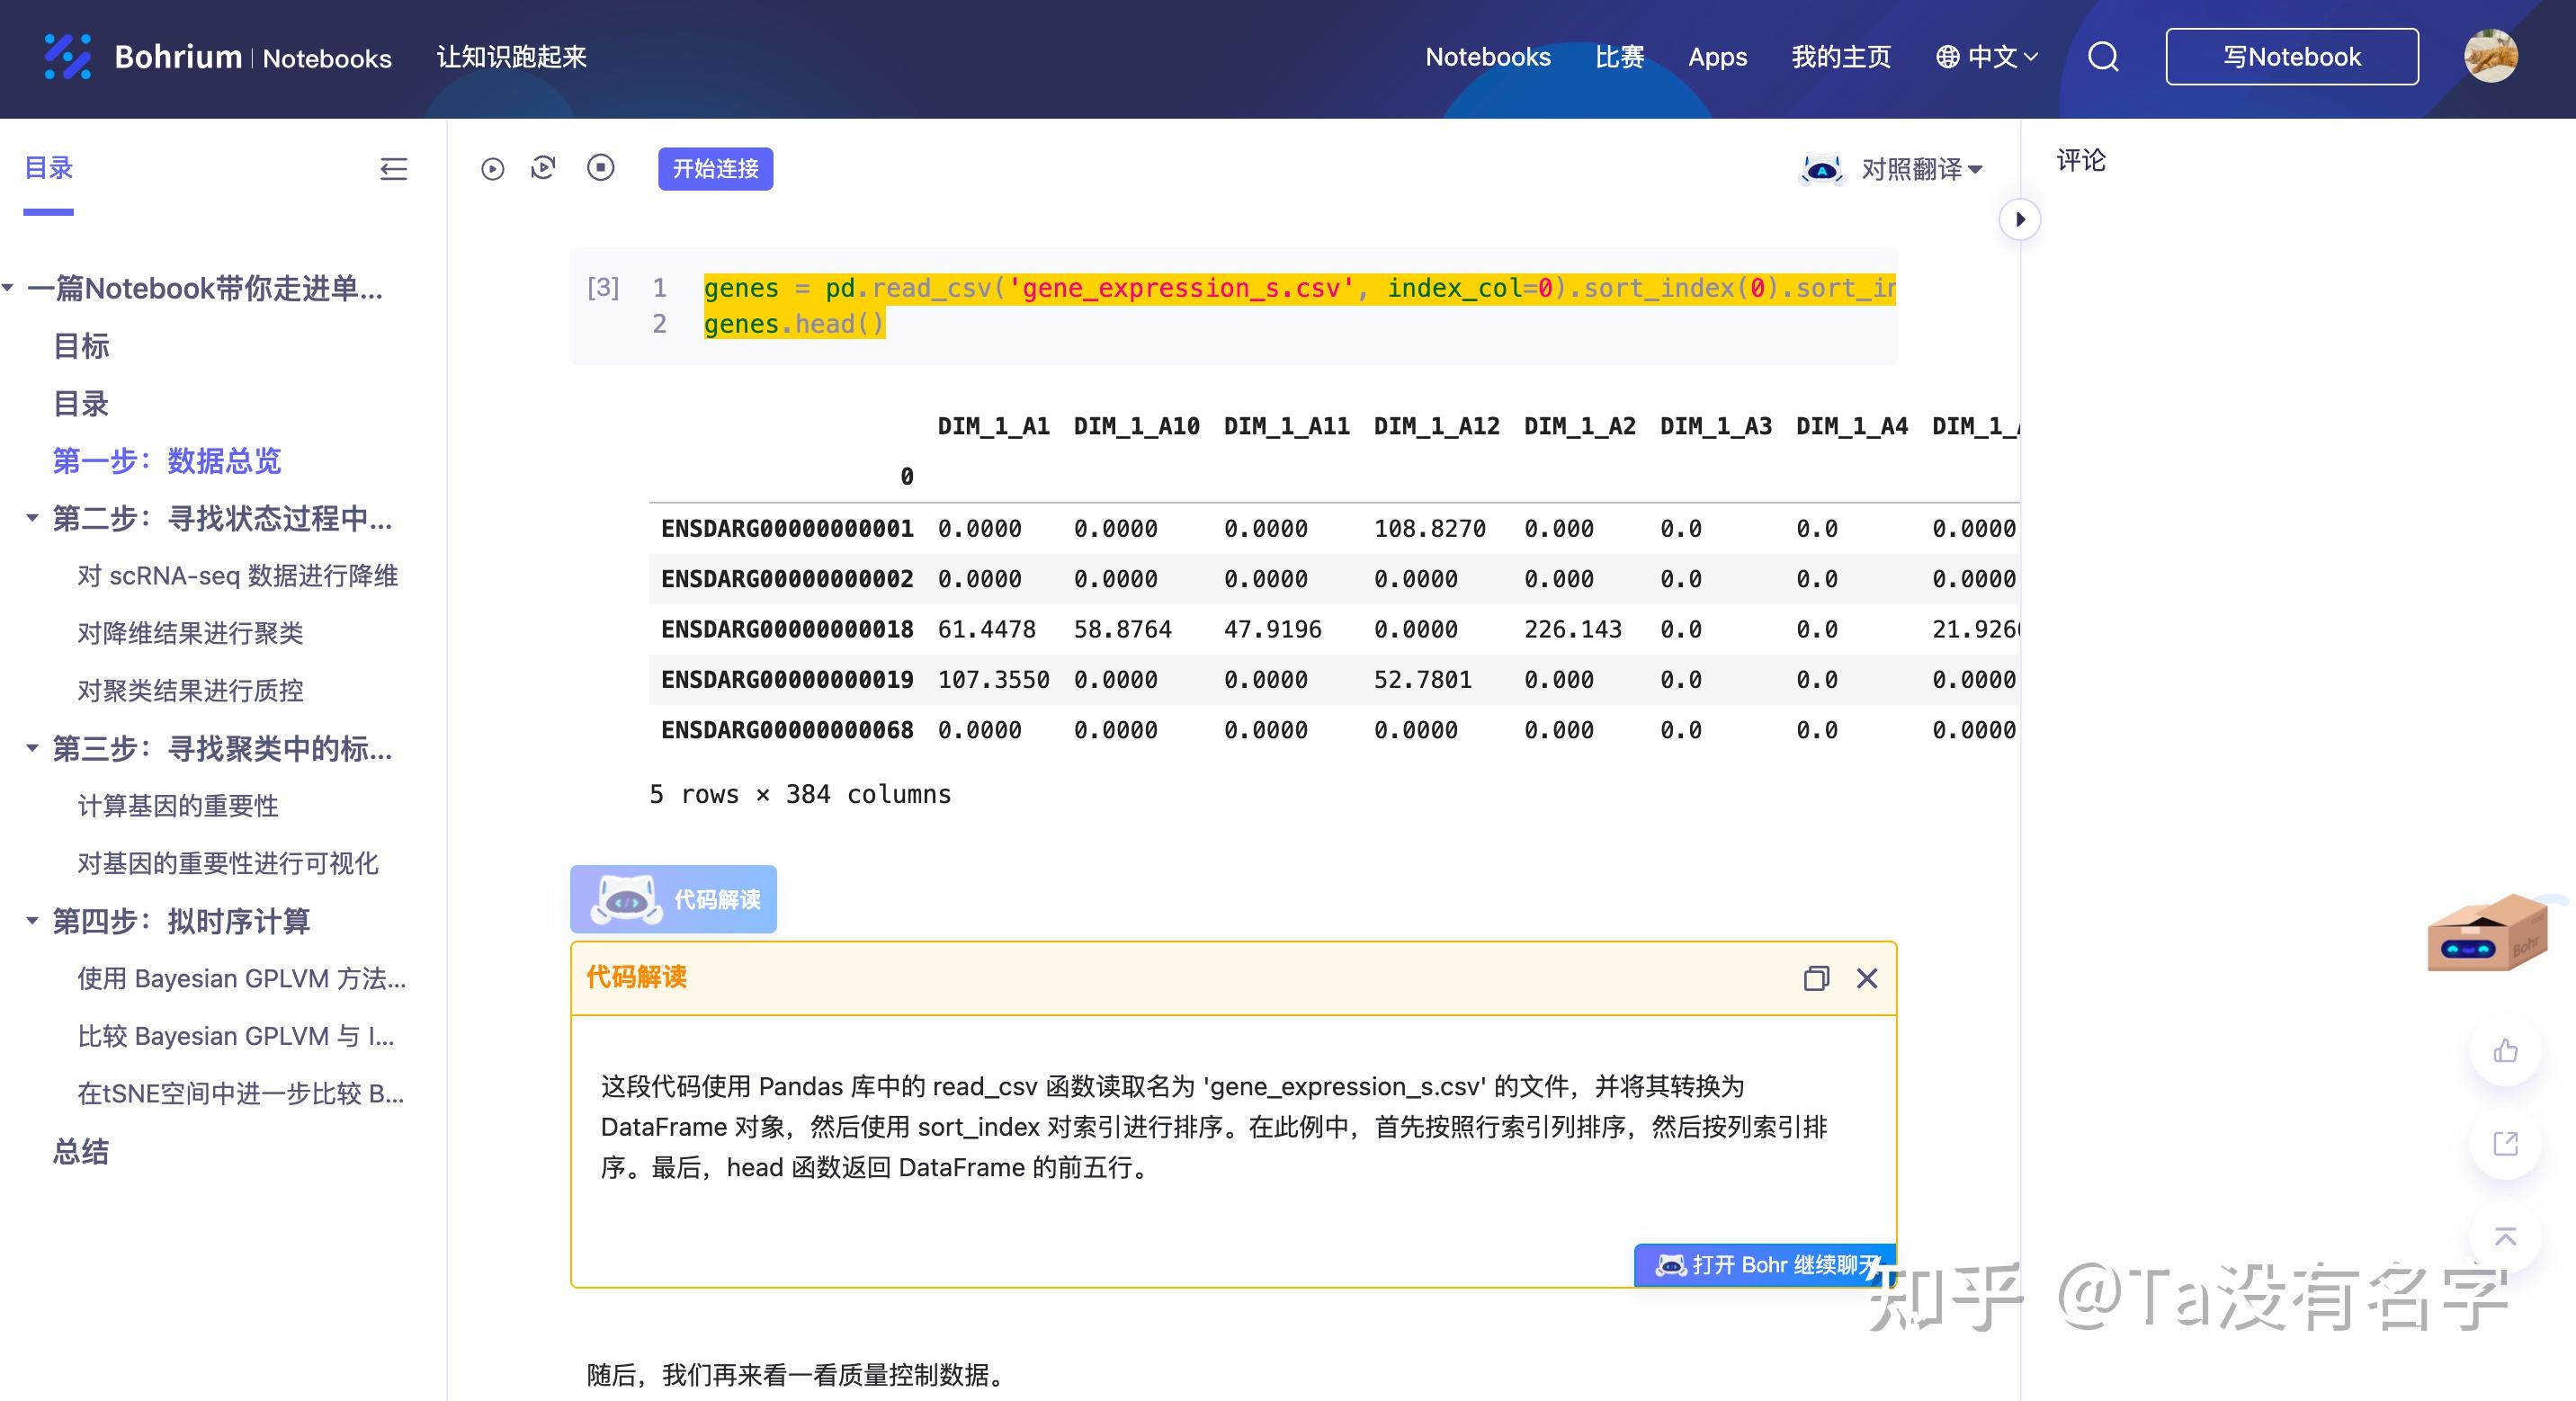Click the share external link icon
Image resolution: width=2576 pixels, height=1401 pixels.
tap(2505, 1143)
